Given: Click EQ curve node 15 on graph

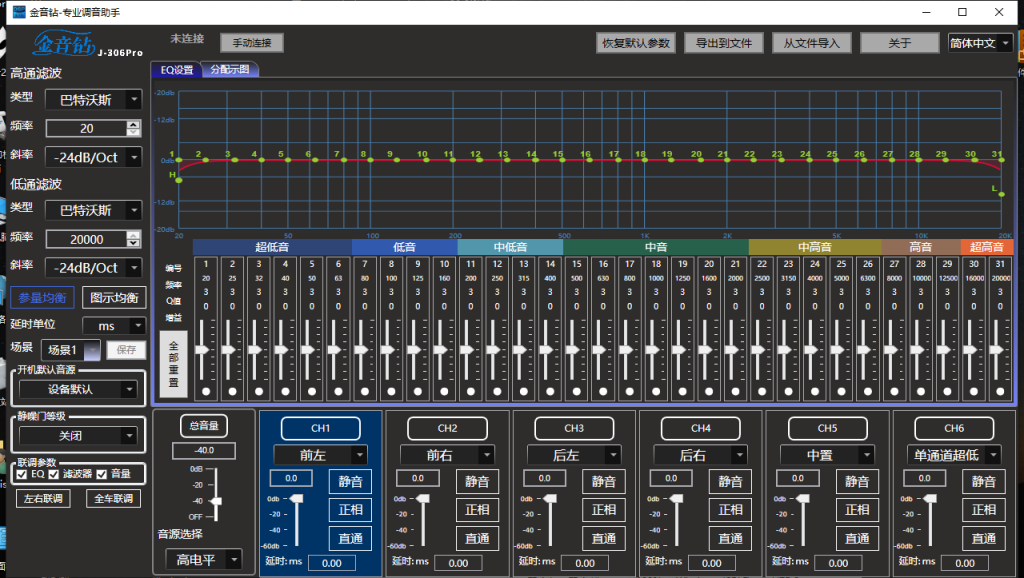Looking at the screenshot, I should coord(562,160).
